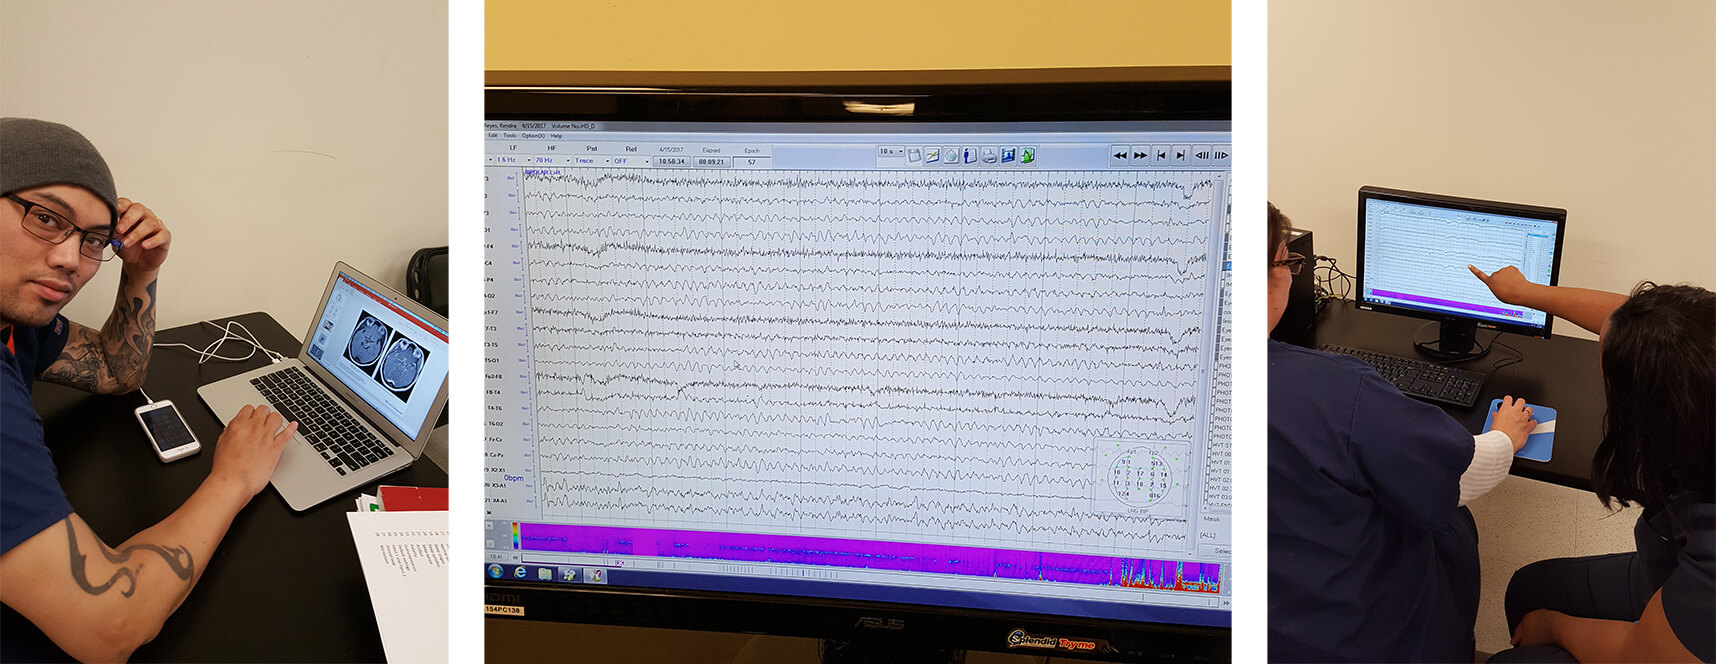Select the T4-T6 channel label
This screenshot has width=1716, height=664.
point(495,408)
